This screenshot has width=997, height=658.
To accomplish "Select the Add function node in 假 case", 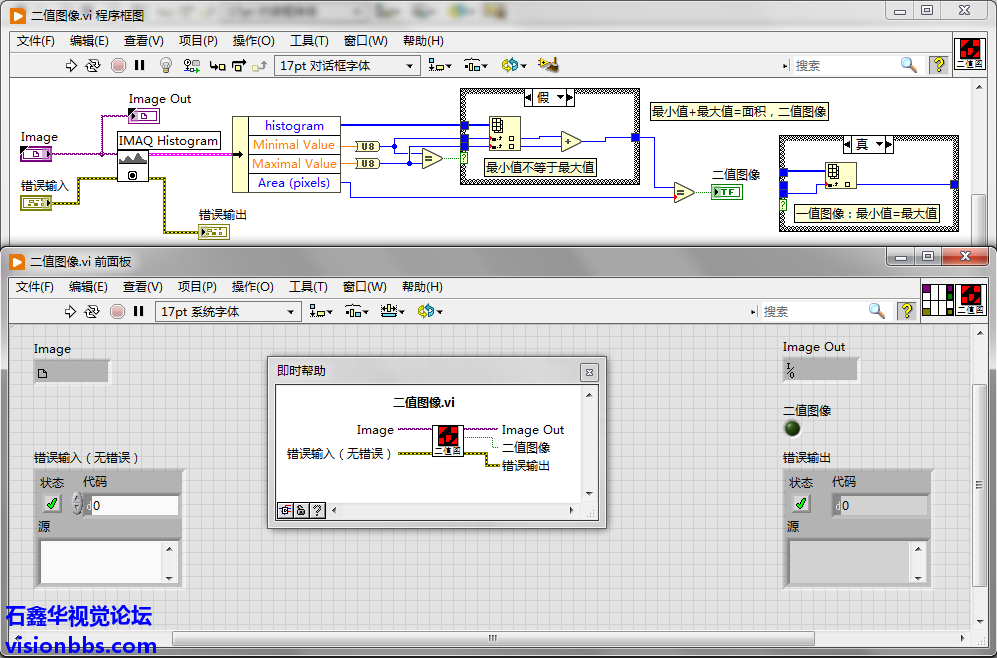I will coord(570,141).
